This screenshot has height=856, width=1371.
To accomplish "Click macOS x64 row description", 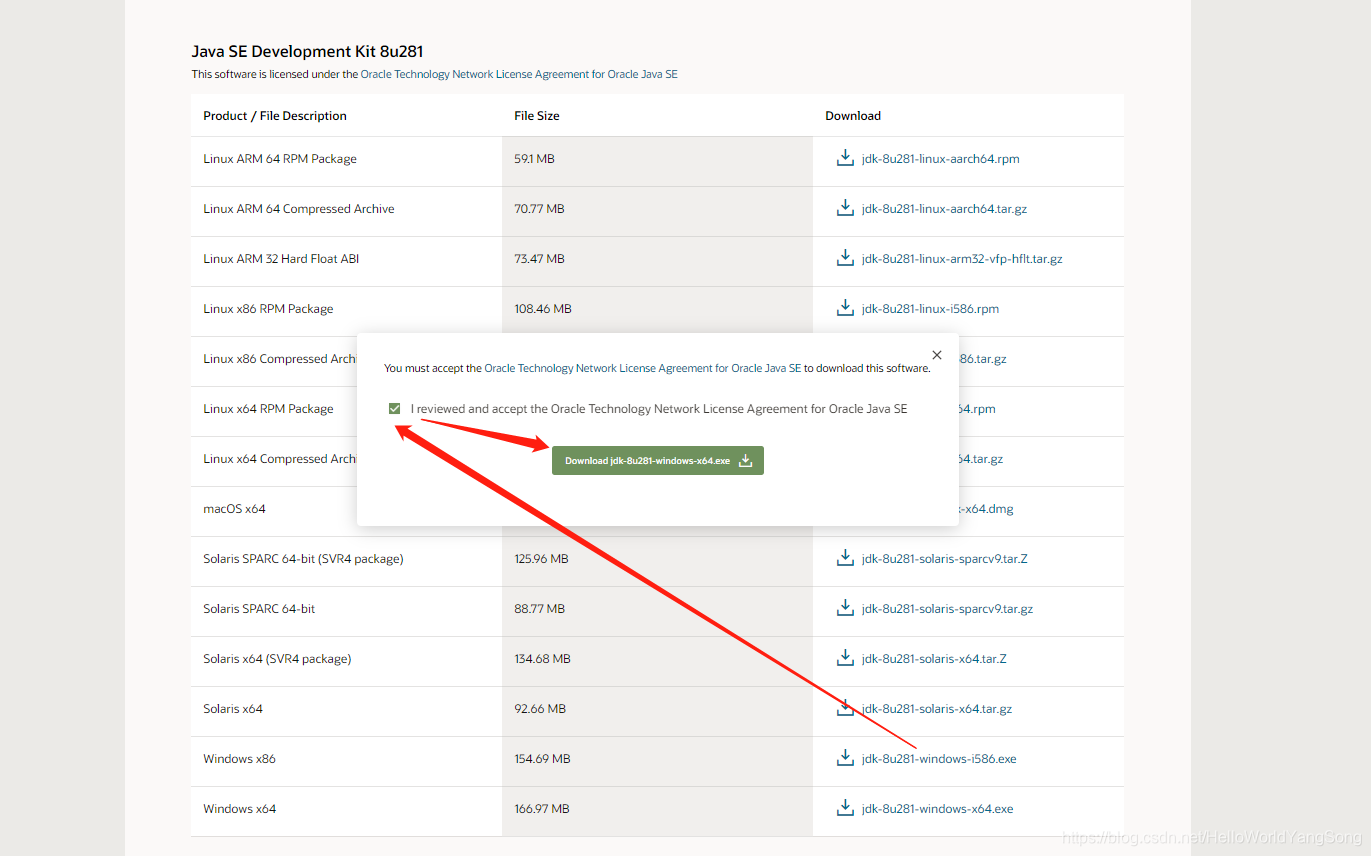I will pos(234,509).
